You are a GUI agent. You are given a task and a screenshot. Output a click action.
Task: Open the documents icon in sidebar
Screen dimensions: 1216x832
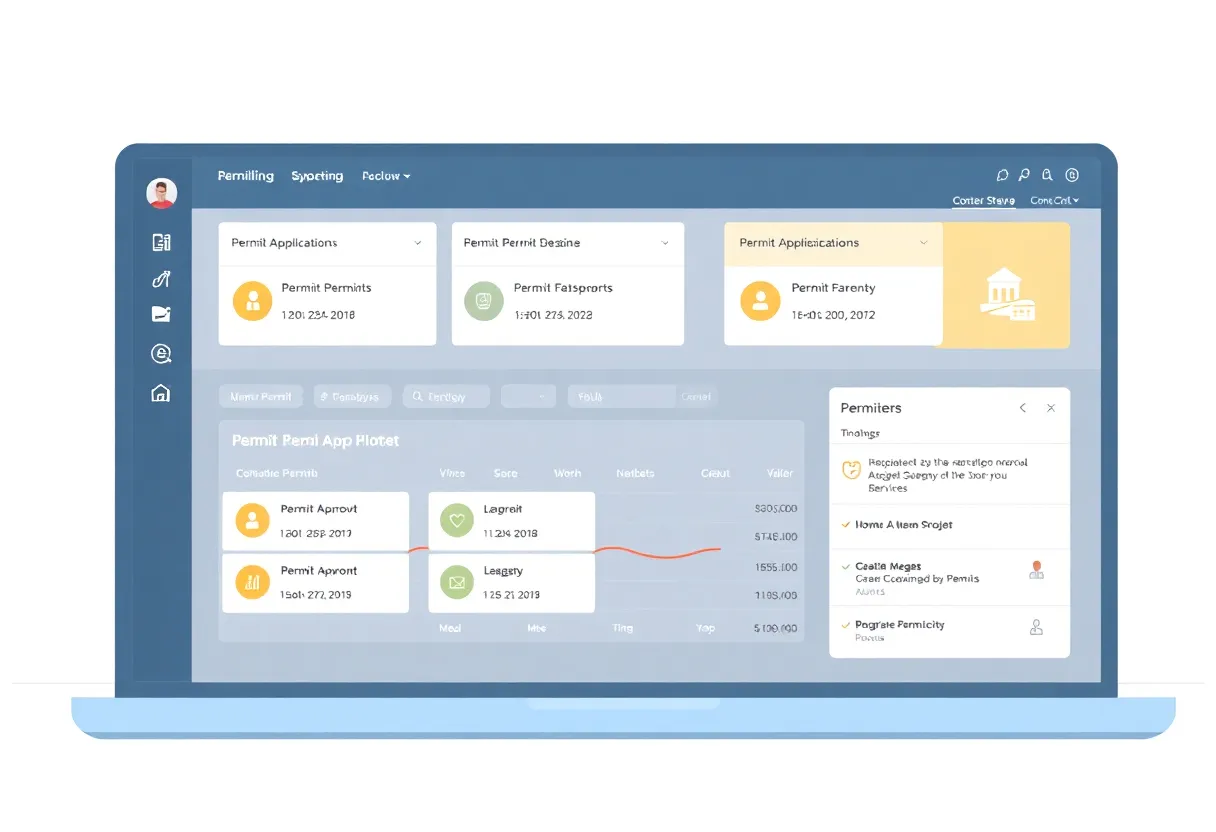(162, 243)
